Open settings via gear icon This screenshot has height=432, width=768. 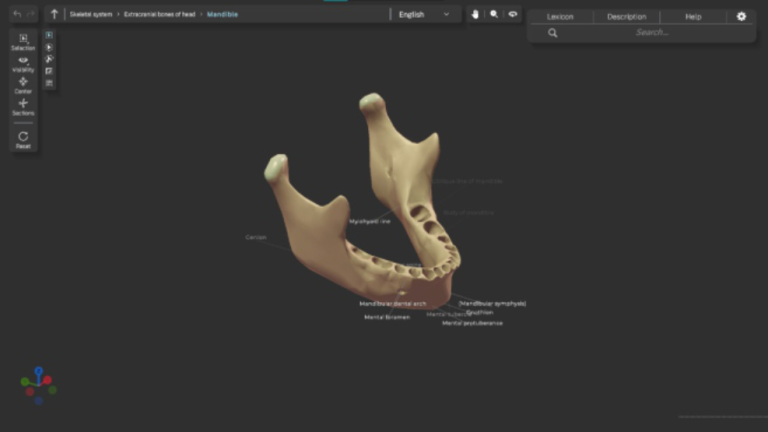tap(741, 17)
